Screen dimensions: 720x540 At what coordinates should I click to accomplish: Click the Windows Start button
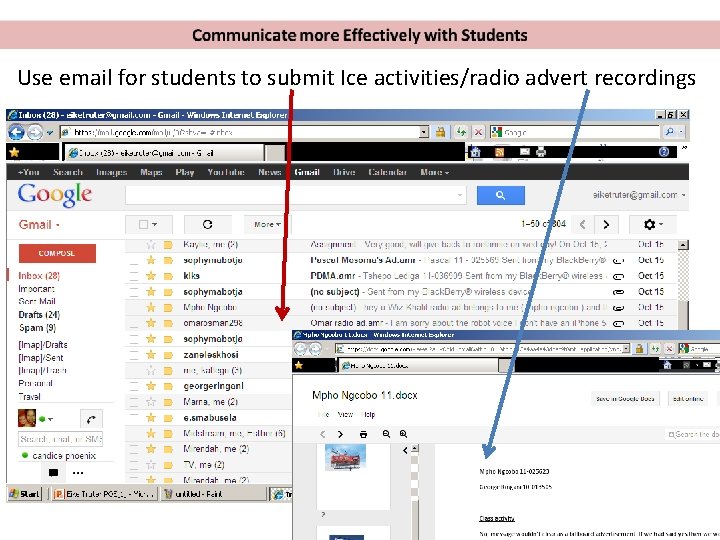click(25, 494)
